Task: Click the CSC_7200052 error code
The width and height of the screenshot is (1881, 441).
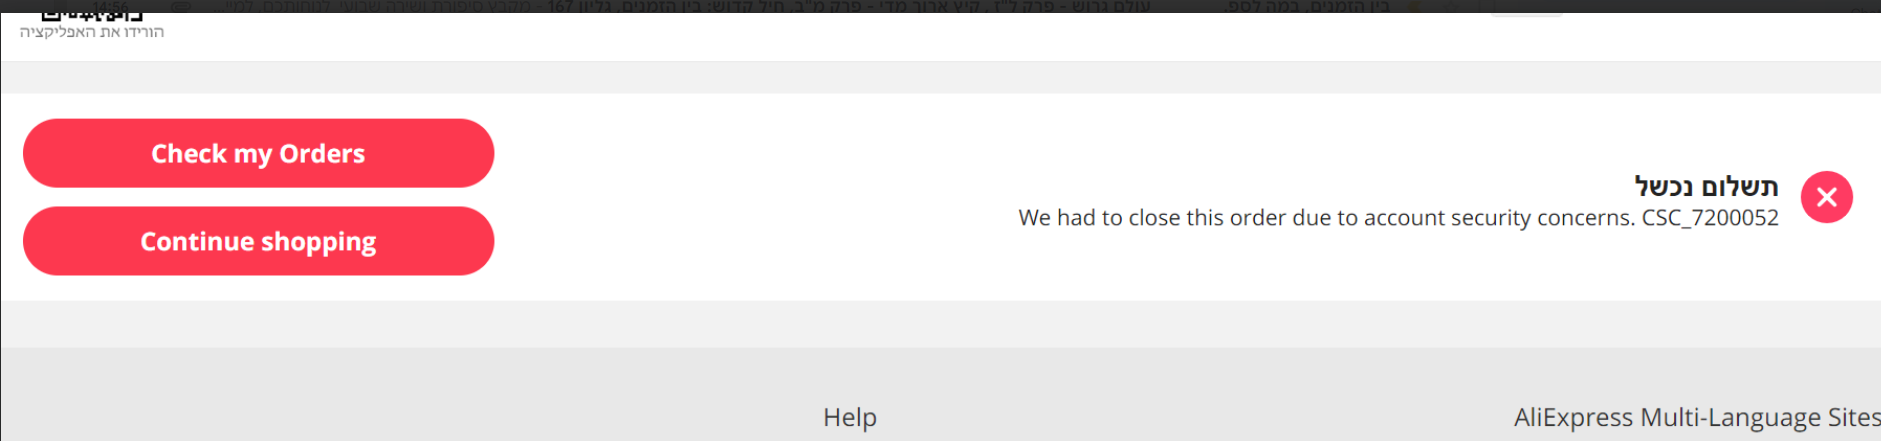Action: pyautogui.click(x=1710, y=218)
